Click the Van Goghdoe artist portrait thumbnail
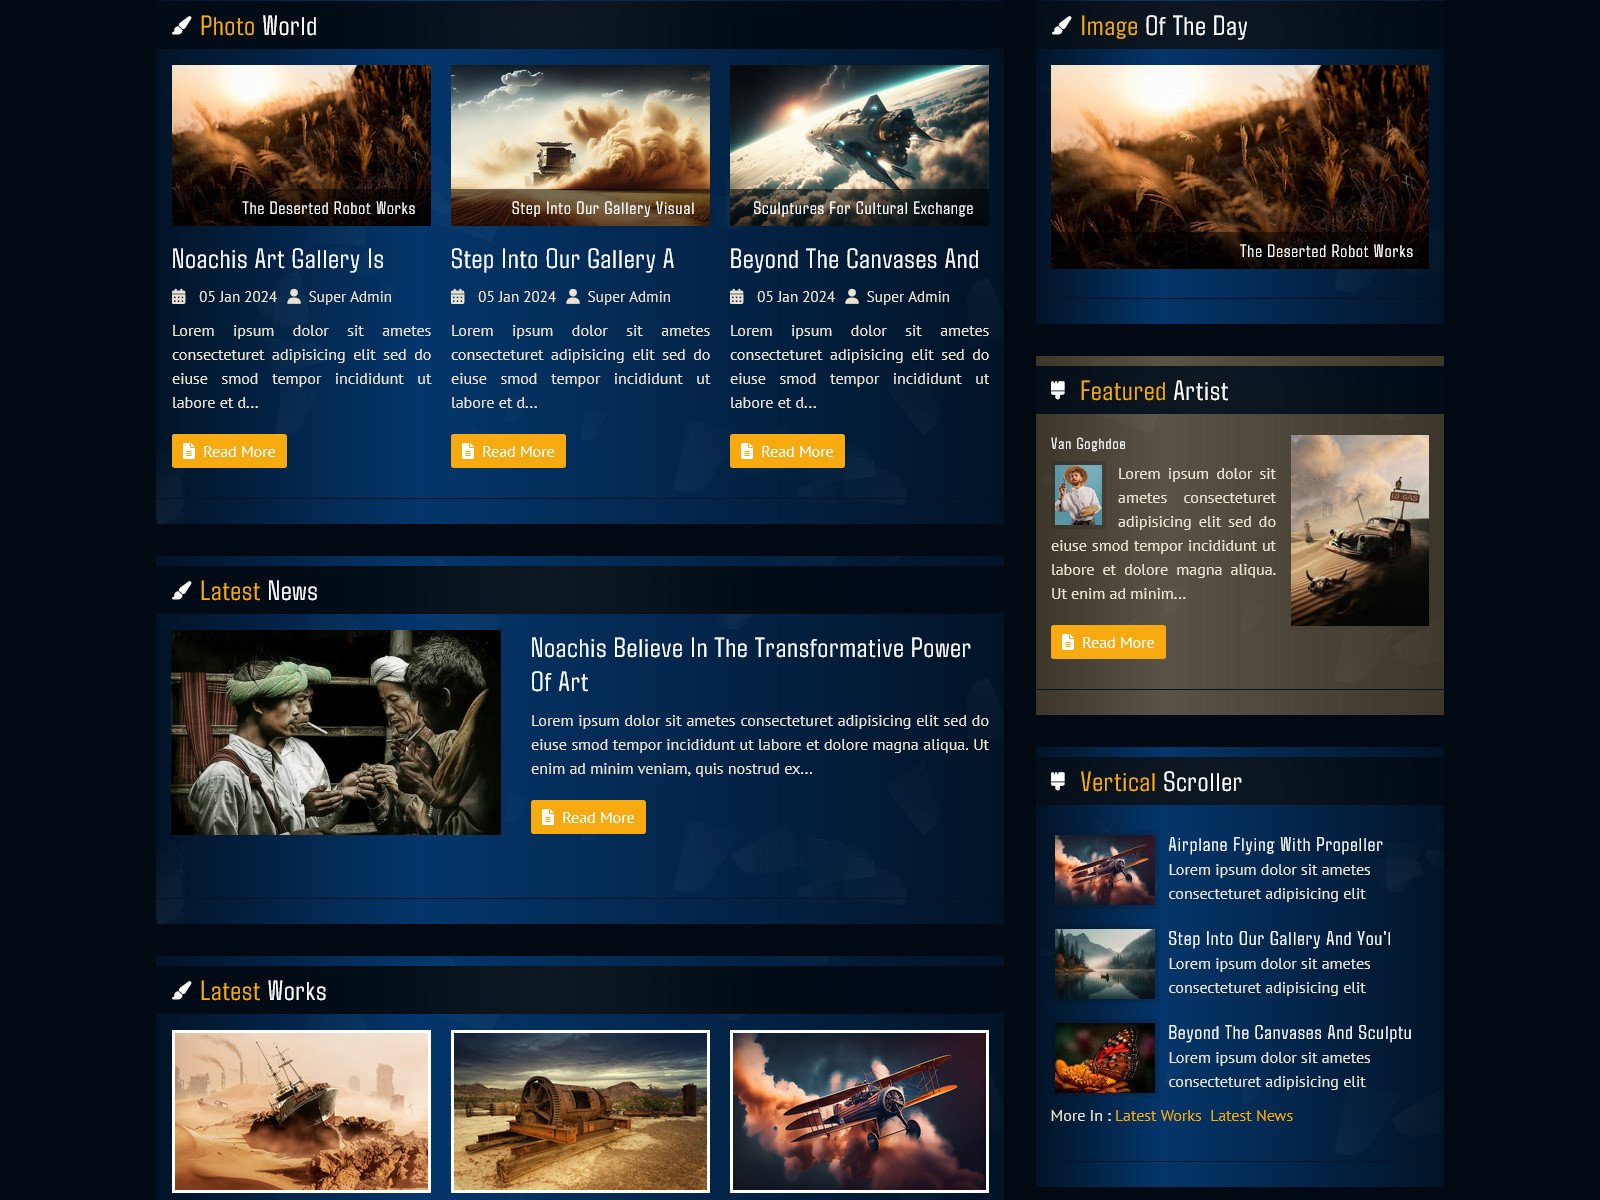1600x1200 pixels. tap(1078, 495)
